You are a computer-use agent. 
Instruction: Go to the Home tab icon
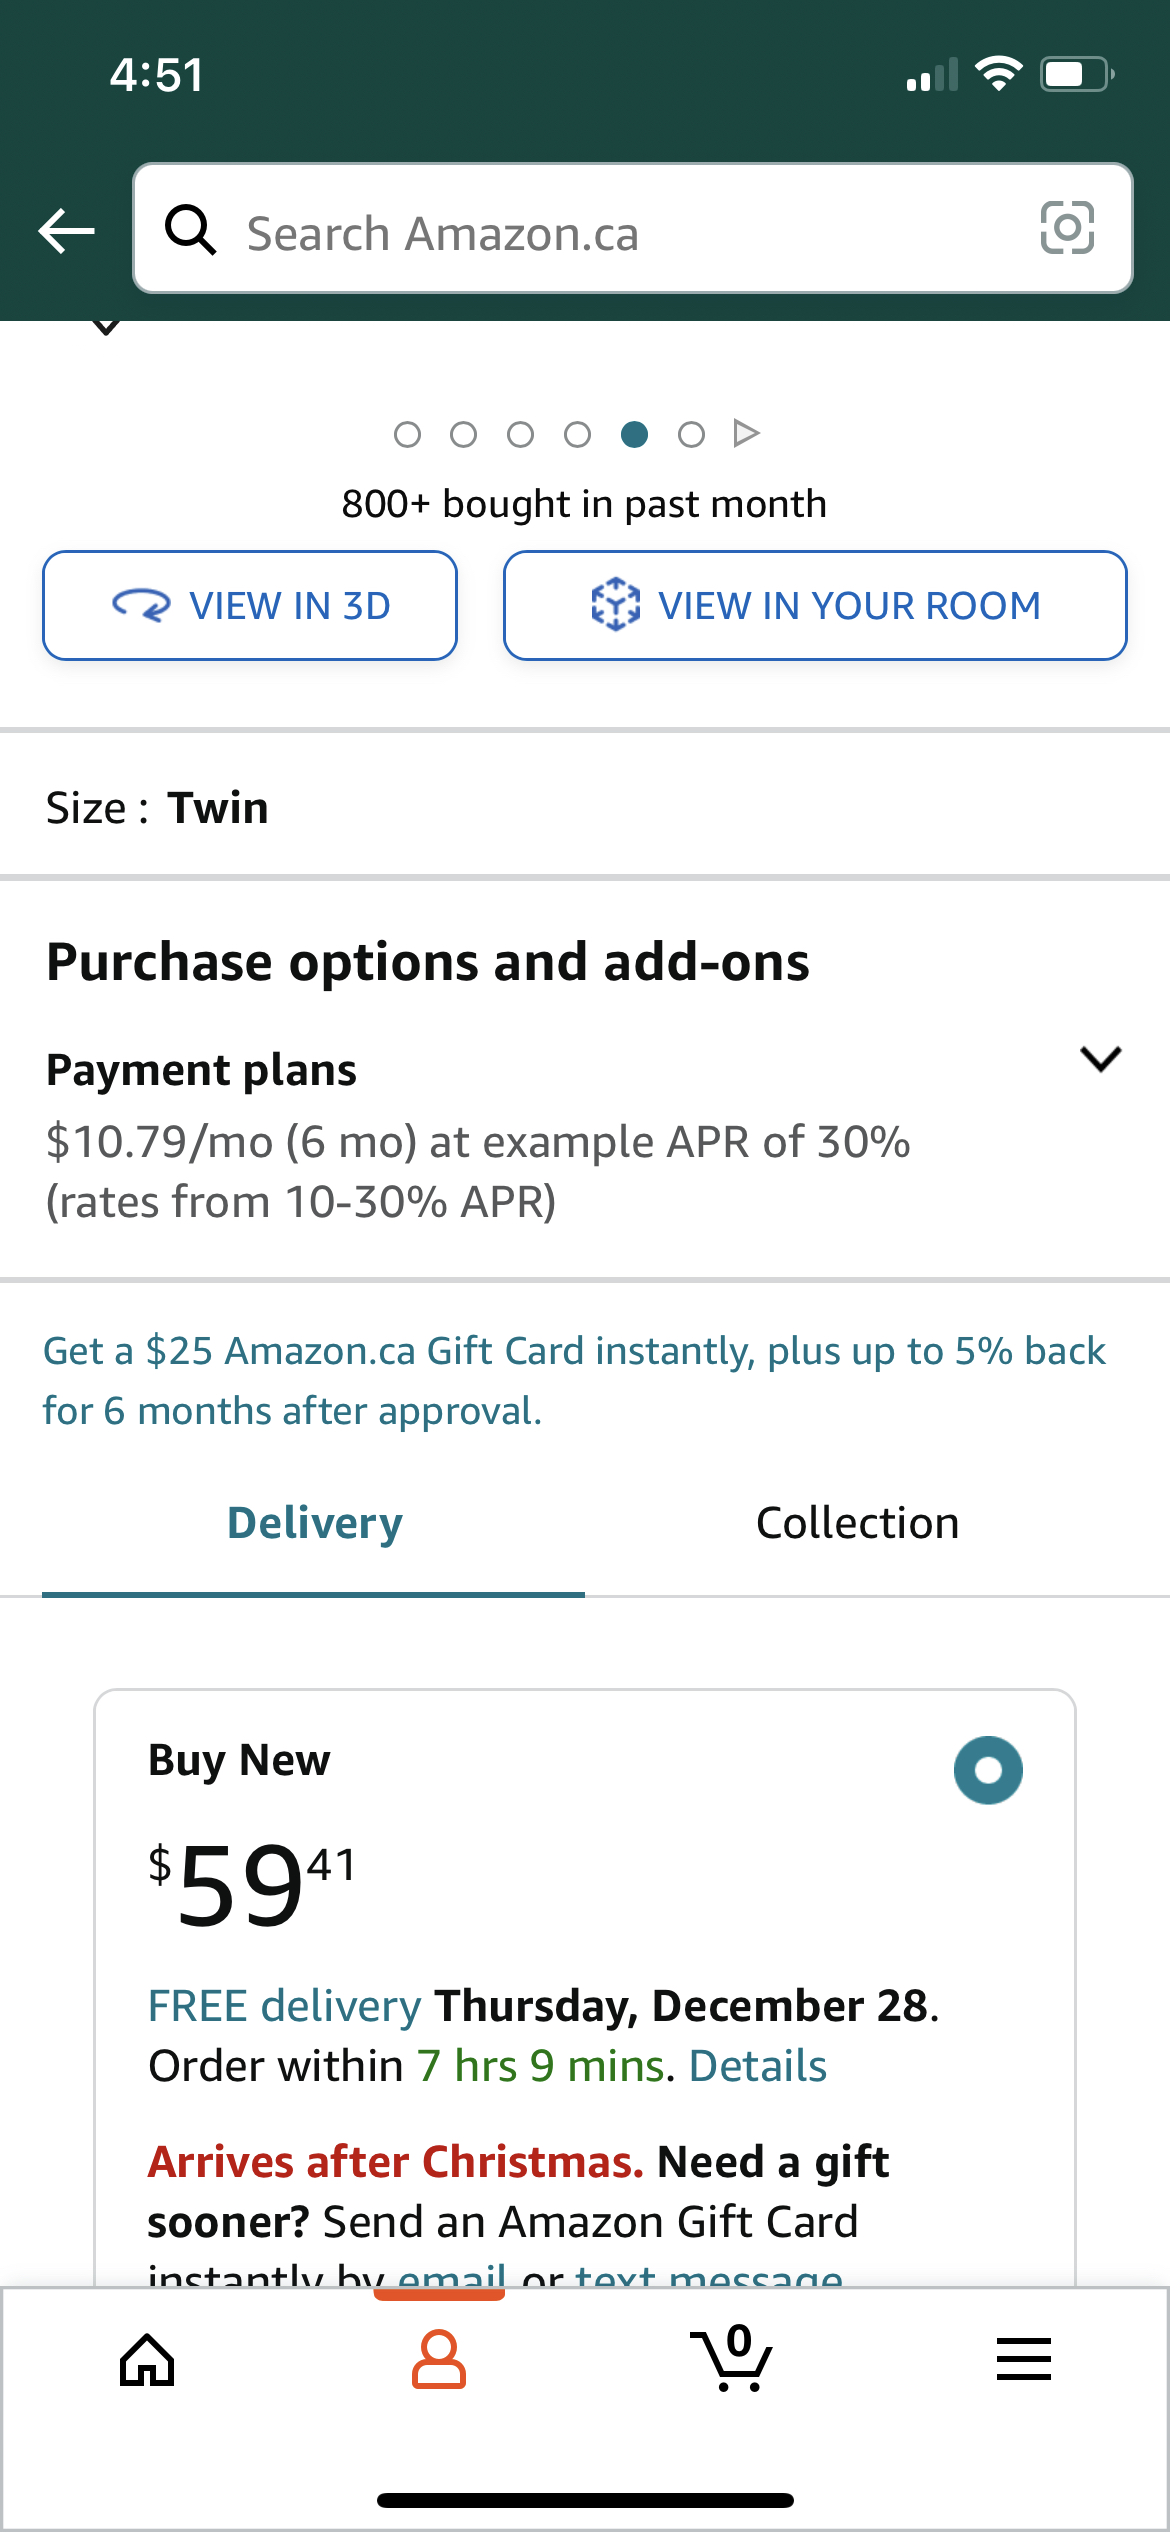(x=147, y=2360)
